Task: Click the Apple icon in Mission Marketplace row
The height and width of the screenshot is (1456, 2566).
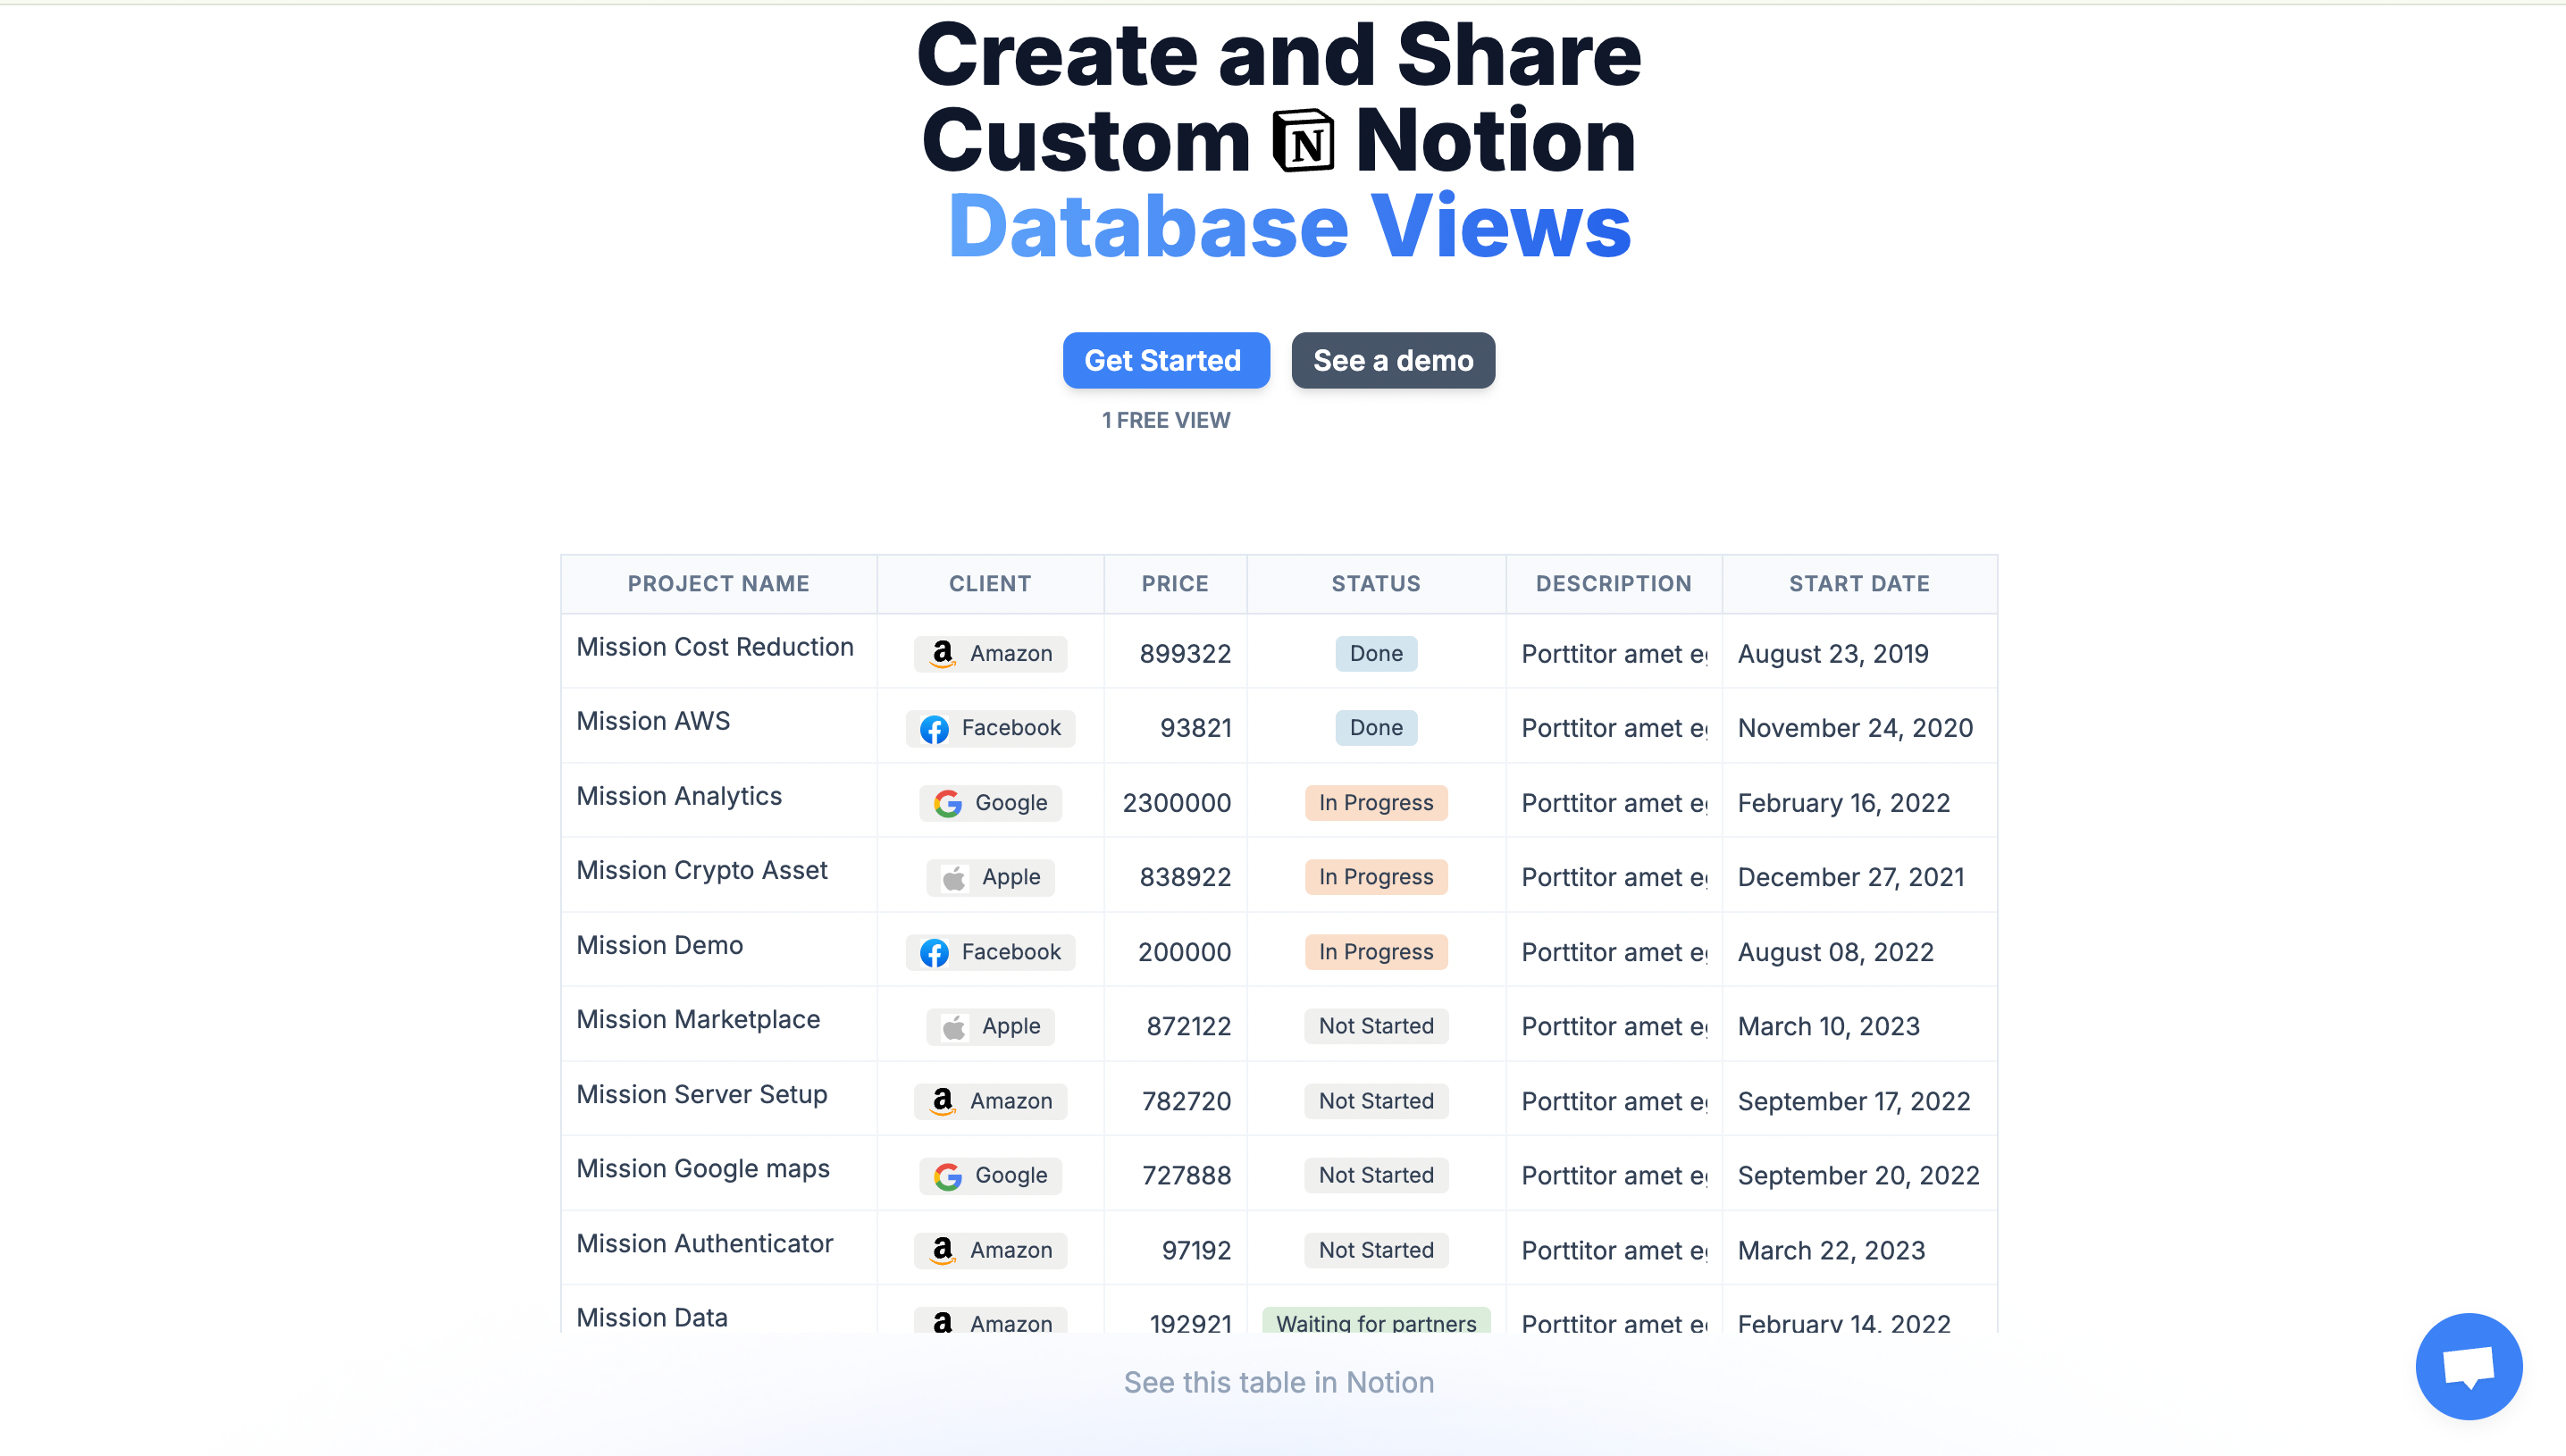Action: [954, 1027]
